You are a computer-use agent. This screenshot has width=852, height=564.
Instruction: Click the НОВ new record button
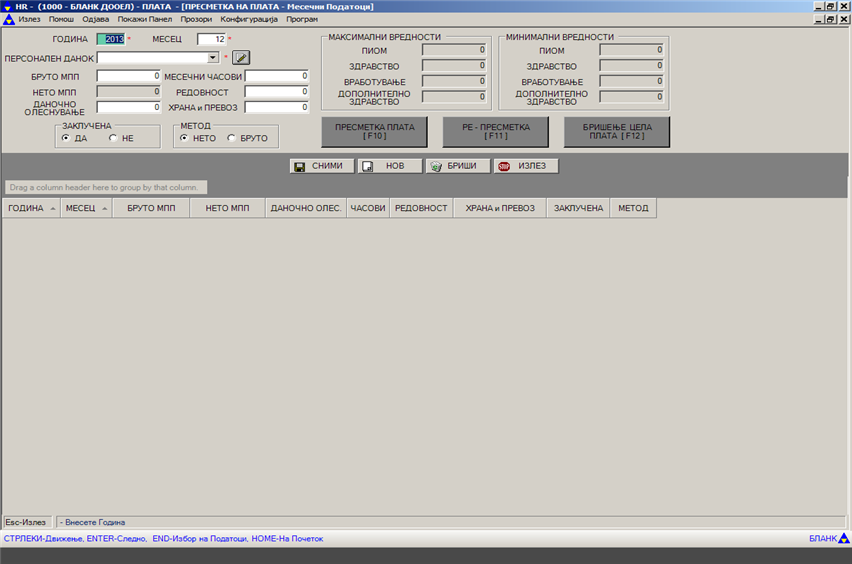coord(389,166)
